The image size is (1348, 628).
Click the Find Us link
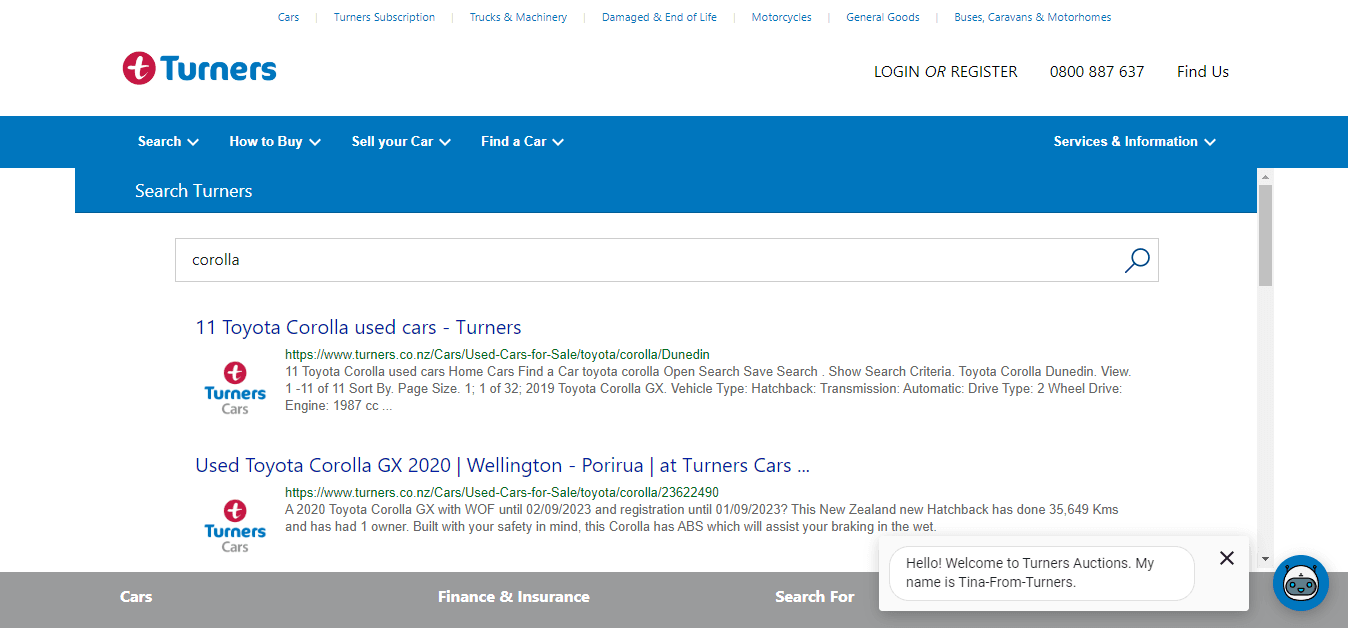tap(1202, 71)
